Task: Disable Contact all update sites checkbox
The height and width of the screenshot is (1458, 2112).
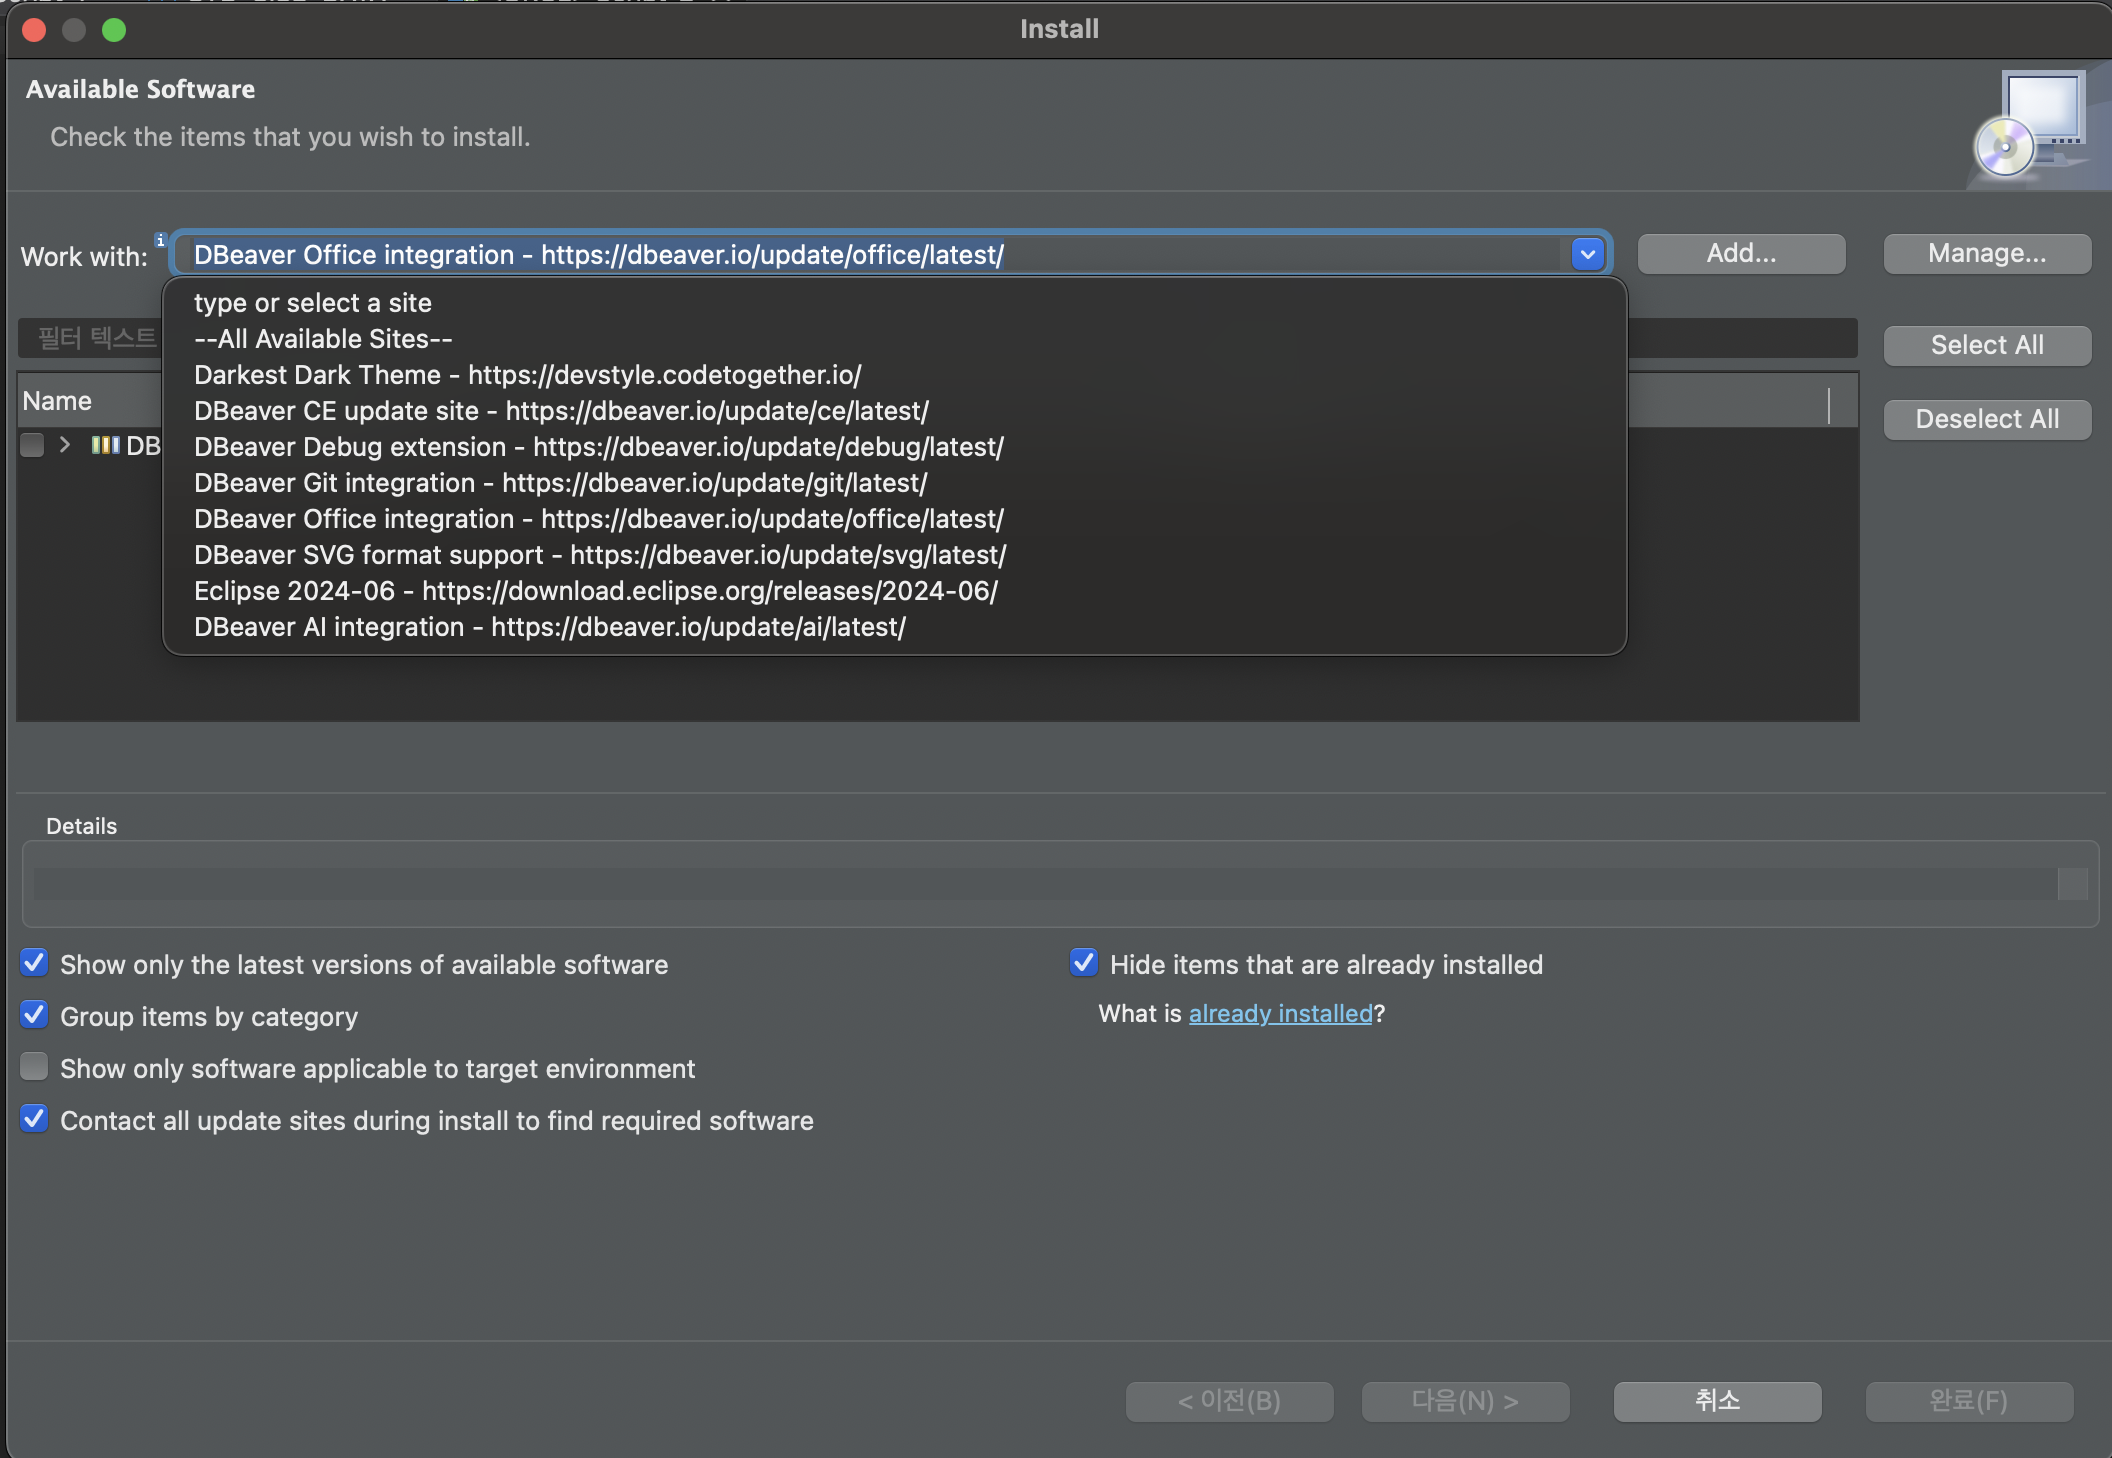Action: (x=34, y=1119)
